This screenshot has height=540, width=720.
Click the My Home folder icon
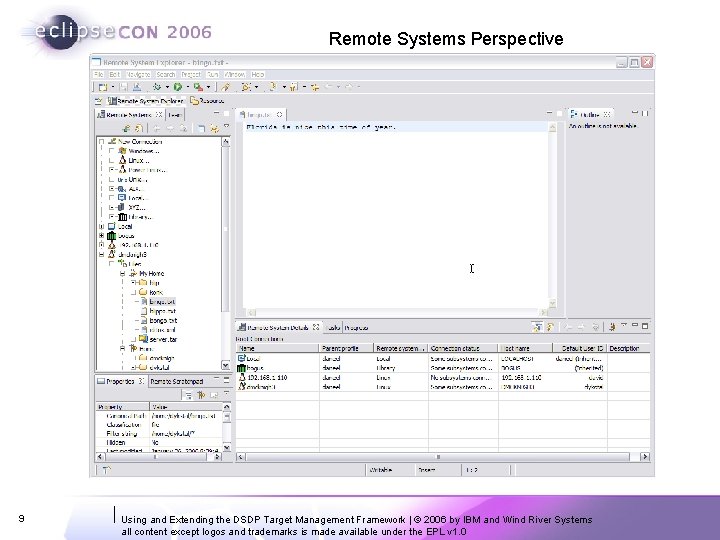pyautogui.click(x=133, y=274)
